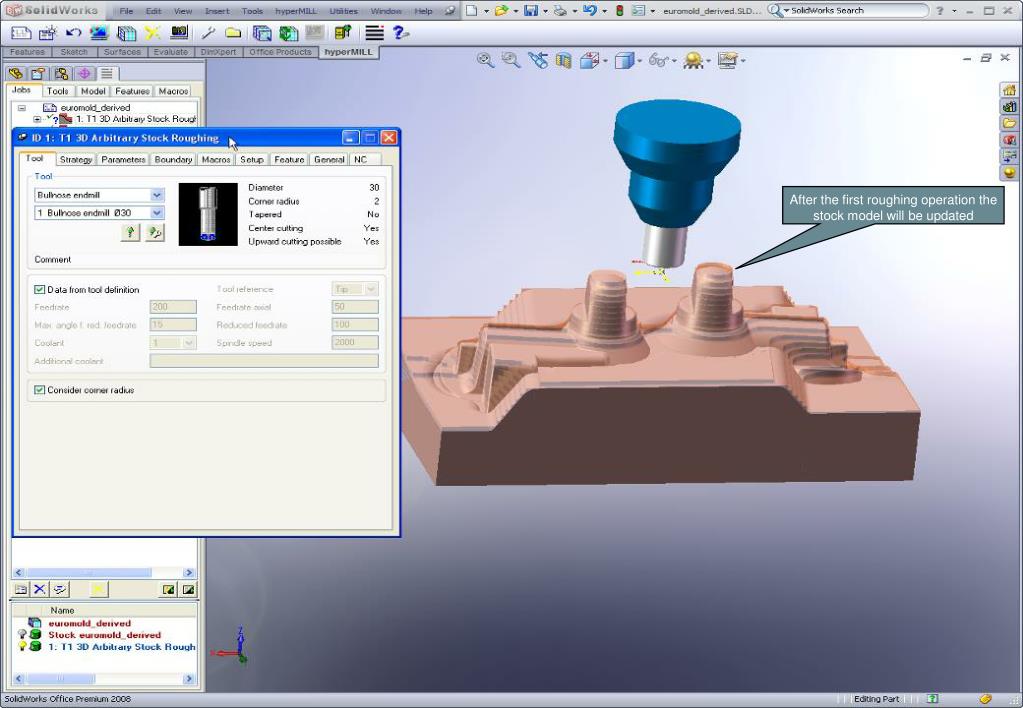Viewport: 1023px width, 708px height.
Task: Click the Additional coolant input field
Action: point(264,361)
